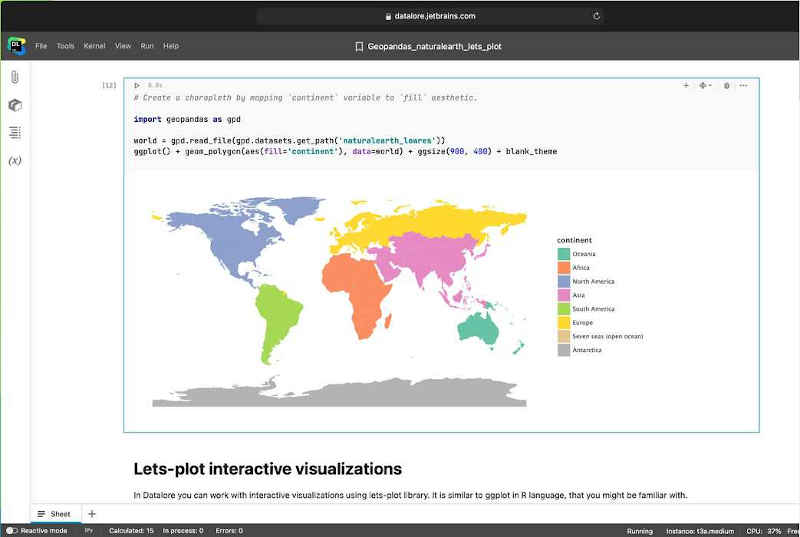Click the 'import geopandas as gpd' code line
The width and height of the screenshot is (800, 537).
coord(187,119)
